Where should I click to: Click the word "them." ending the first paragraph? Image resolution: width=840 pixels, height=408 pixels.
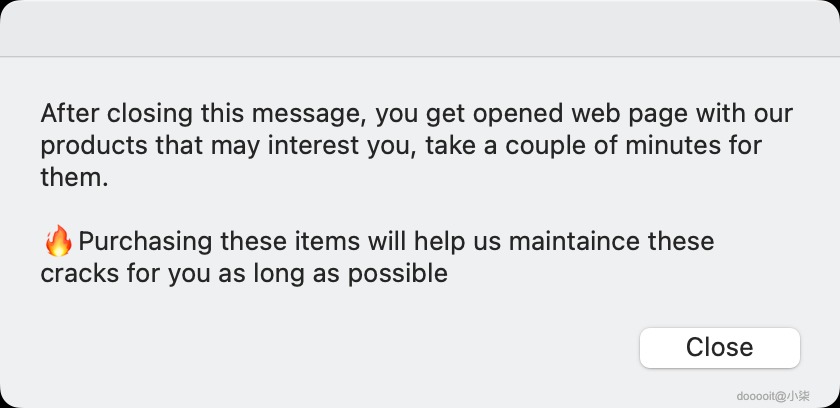tap(73, 179)
